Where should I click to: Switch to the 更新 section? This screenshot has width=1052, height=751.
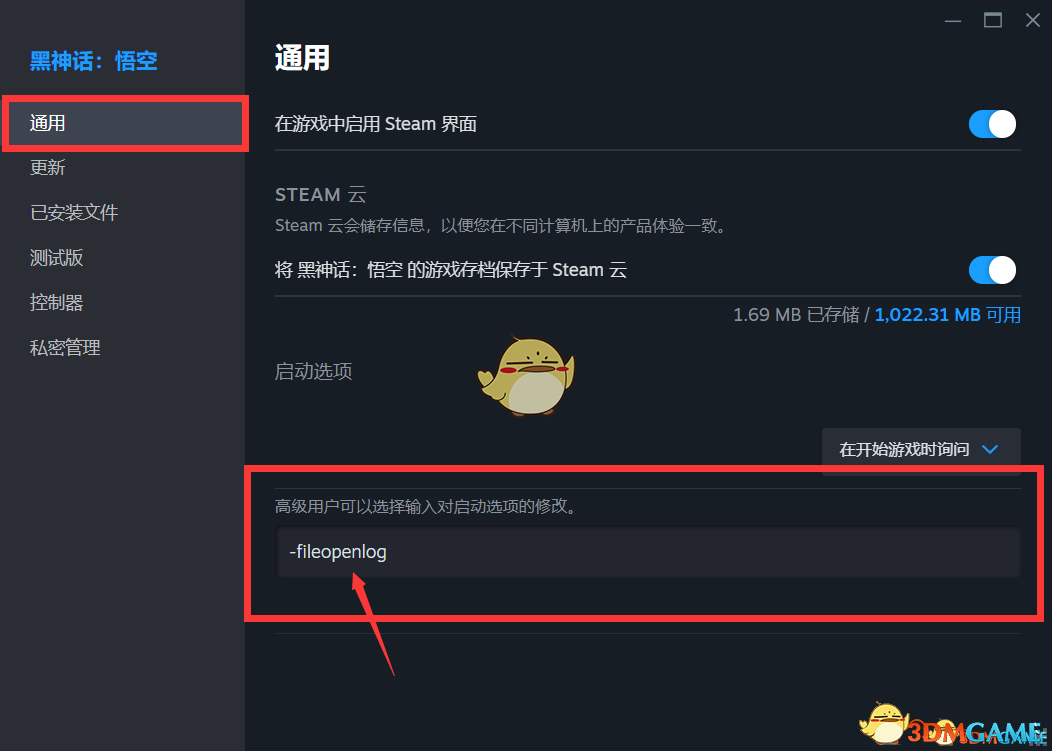click(48, 168)
